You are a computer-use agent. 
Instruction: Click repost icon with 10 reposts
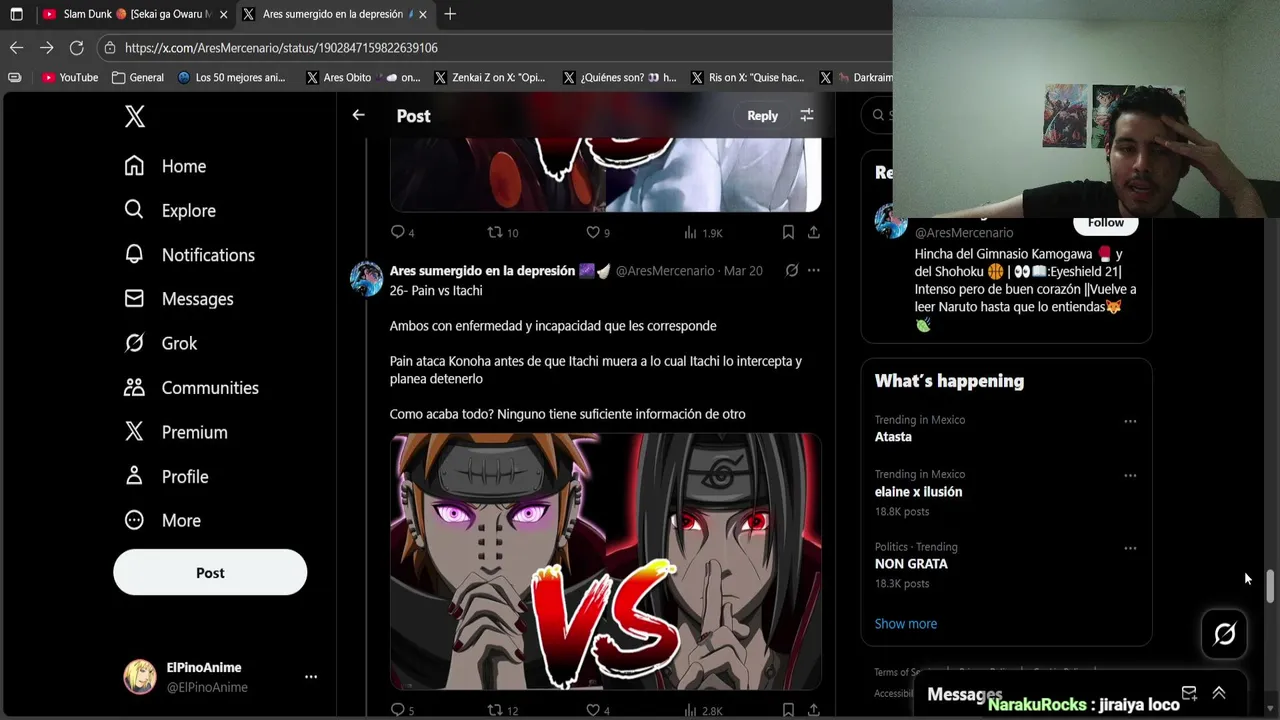(x=502, y=232)
